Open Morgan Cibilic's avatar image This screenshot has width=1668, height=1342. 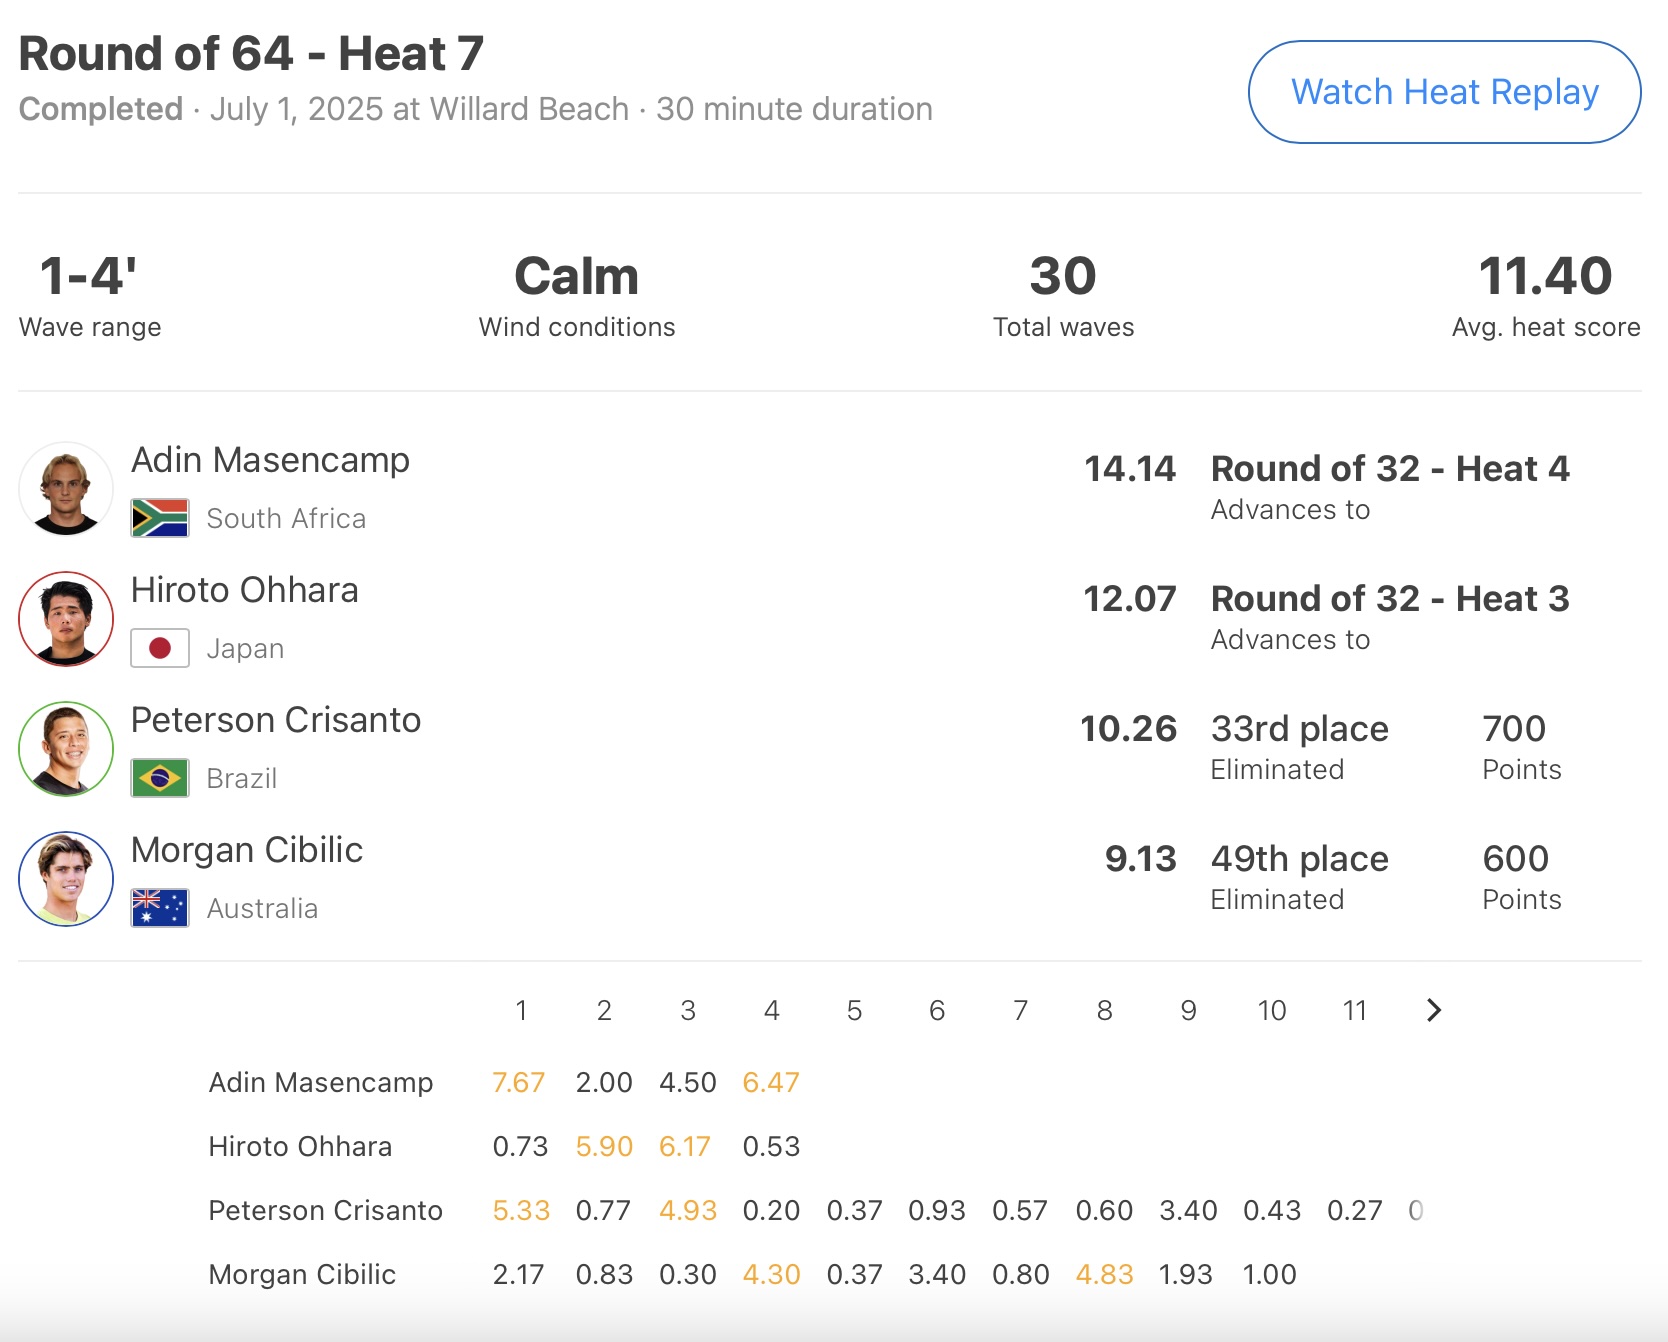(x=66, y=879)
